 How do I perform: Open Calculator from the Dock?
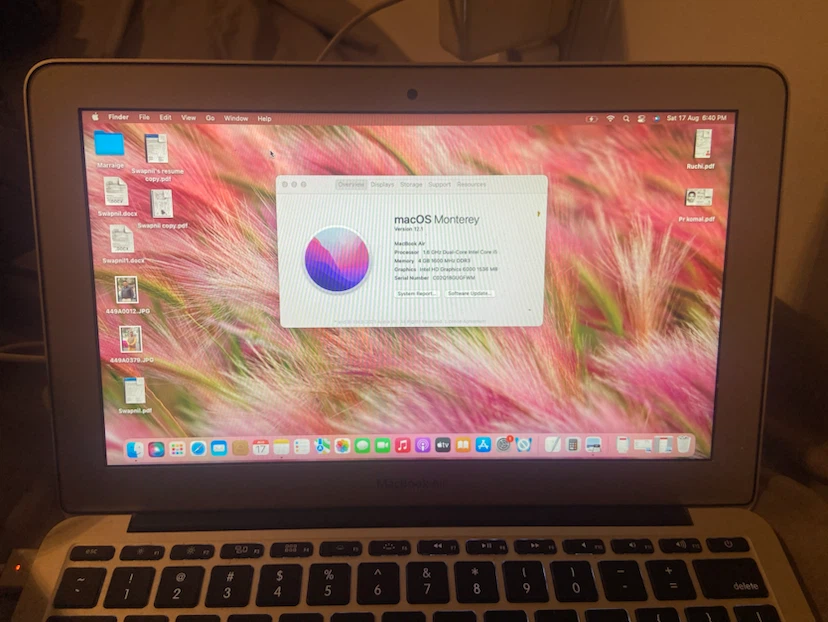point(573,445)
